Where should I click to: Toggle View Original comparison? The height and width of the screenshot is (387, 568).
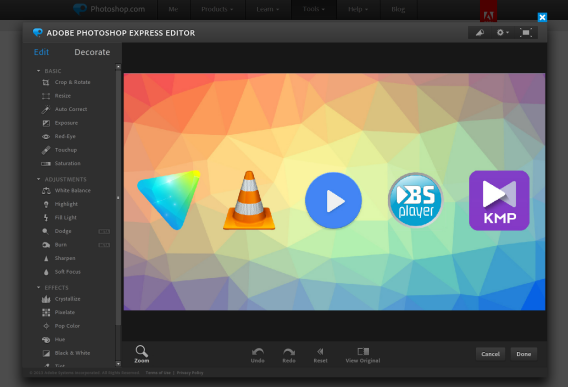[x=363, y=355]
